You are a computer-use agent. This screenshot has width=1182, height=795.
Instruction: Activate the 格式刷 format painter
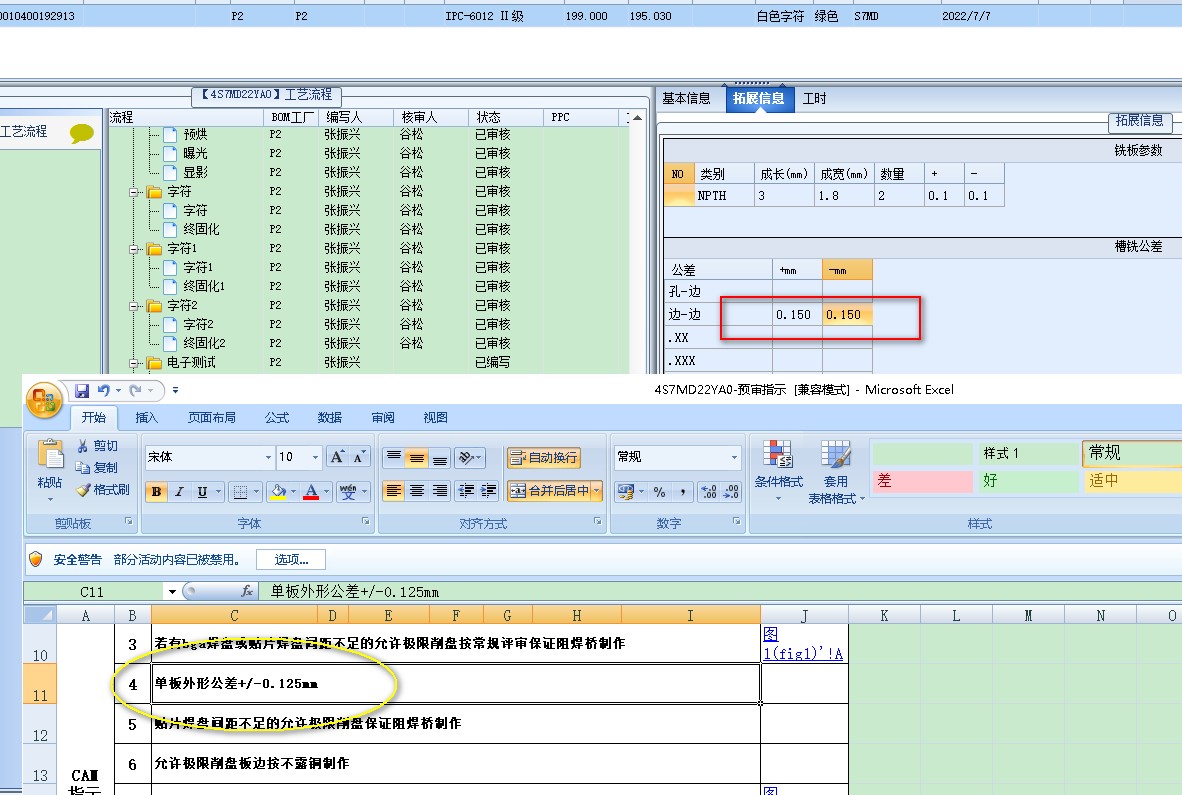pyautogui.click(x=103, y=490)
